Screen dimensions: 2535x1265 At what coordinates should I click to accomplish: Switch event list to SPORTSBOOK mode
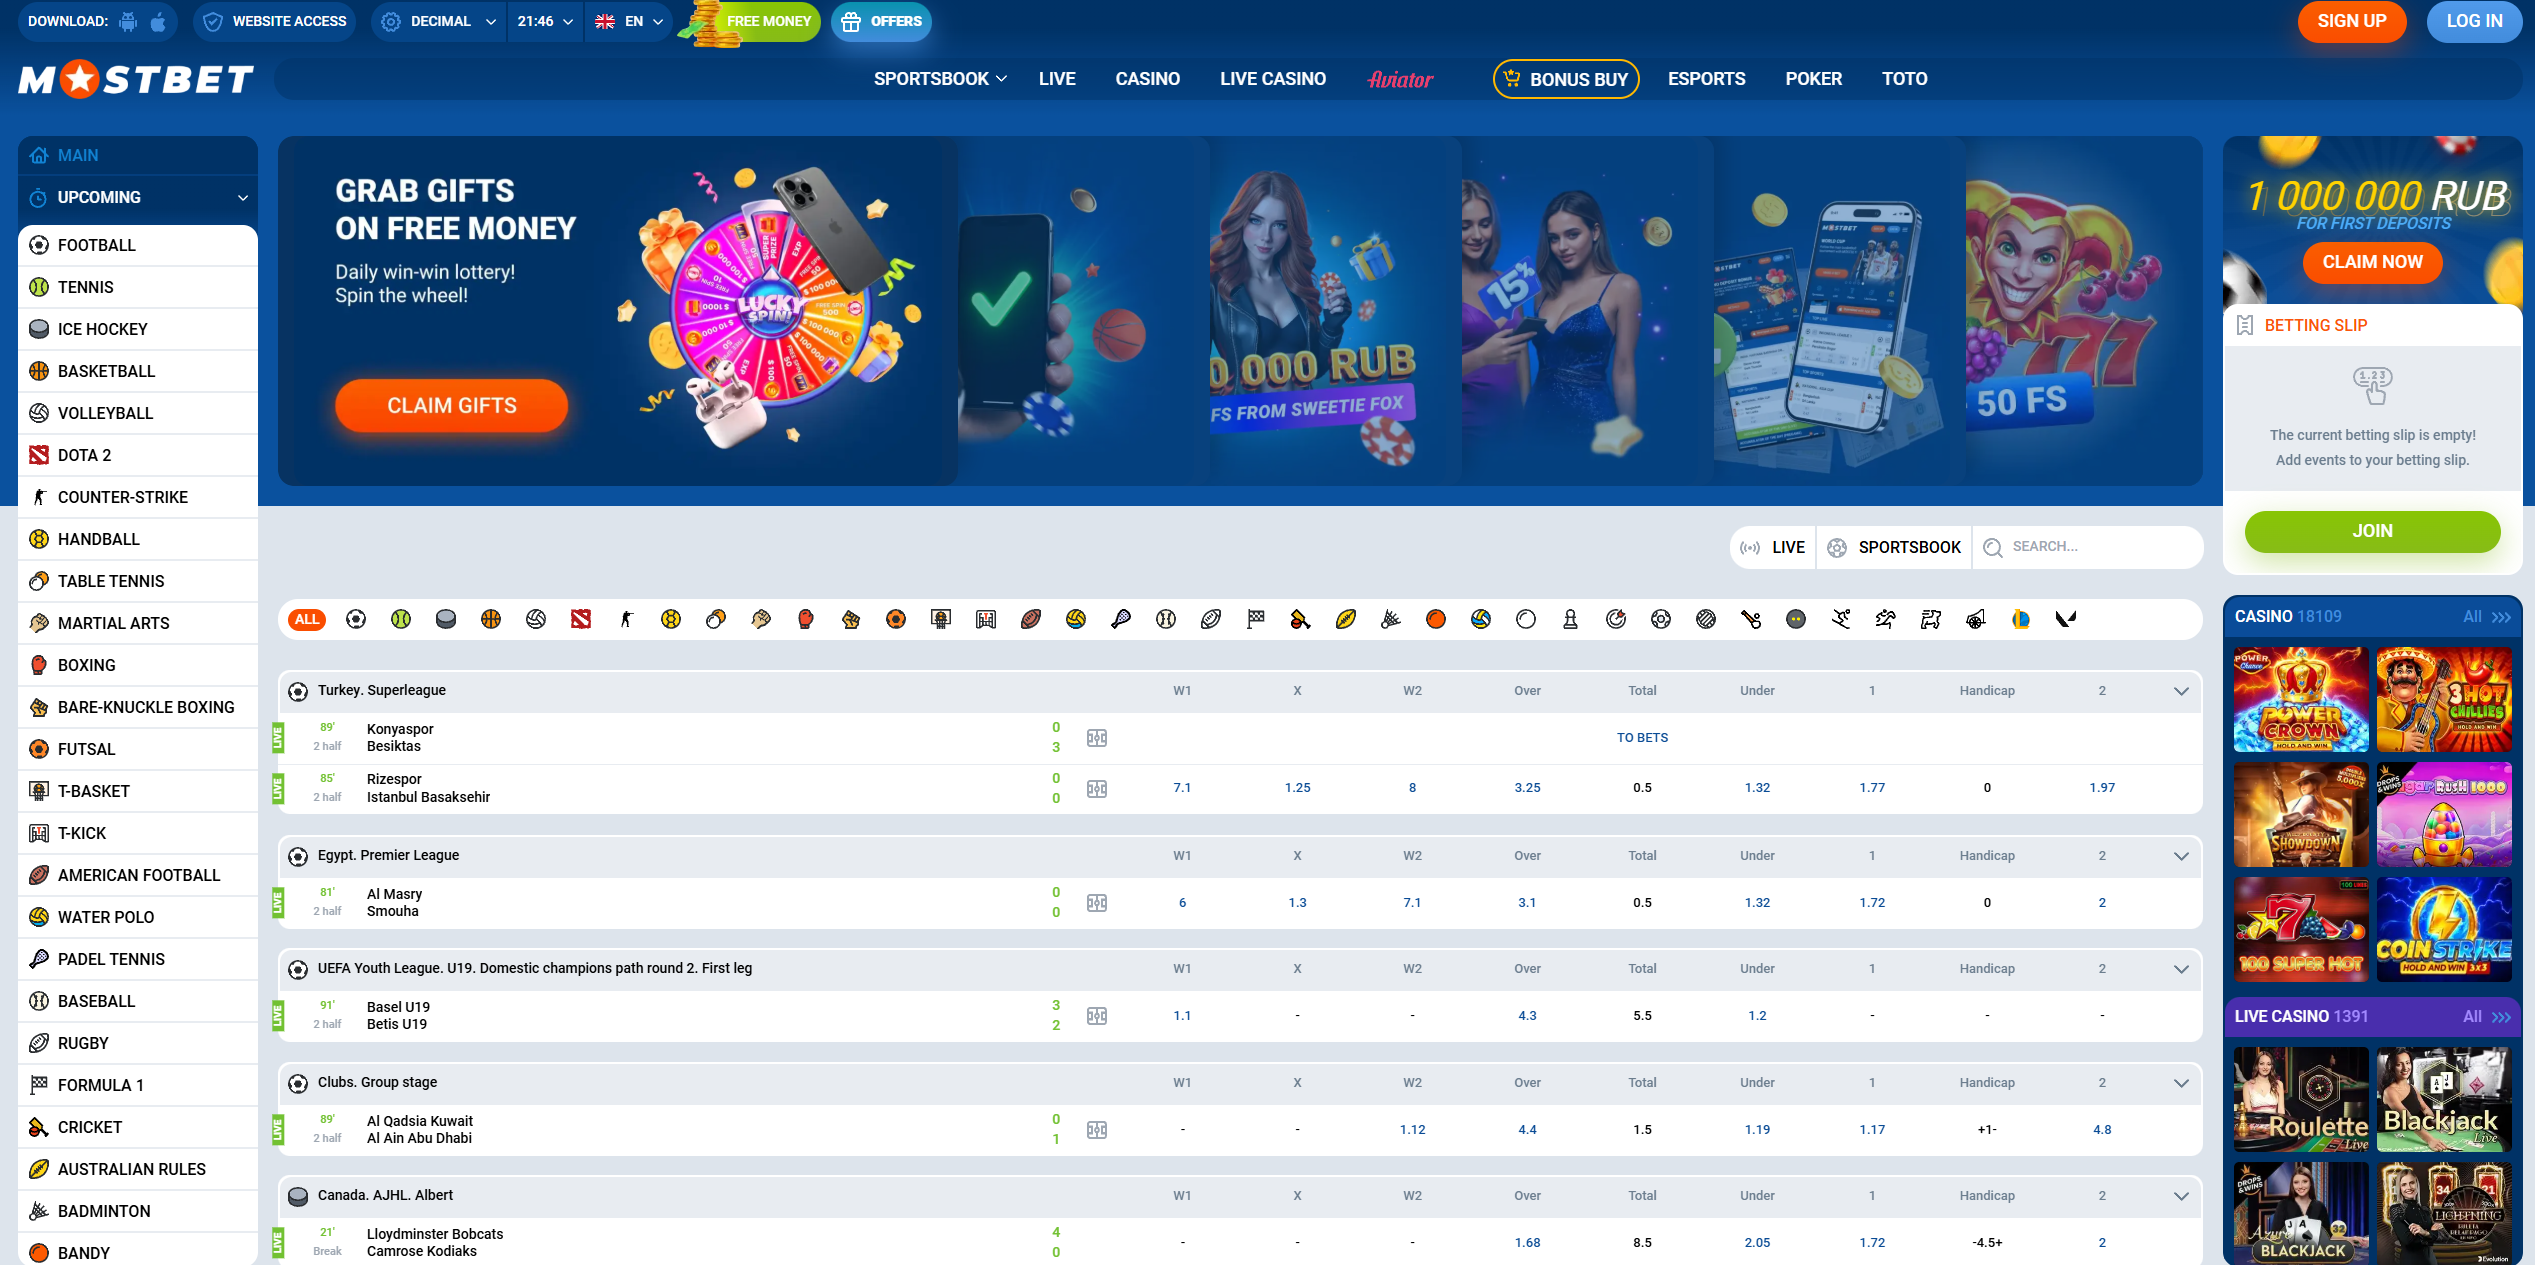click(x=1894, y=547)
